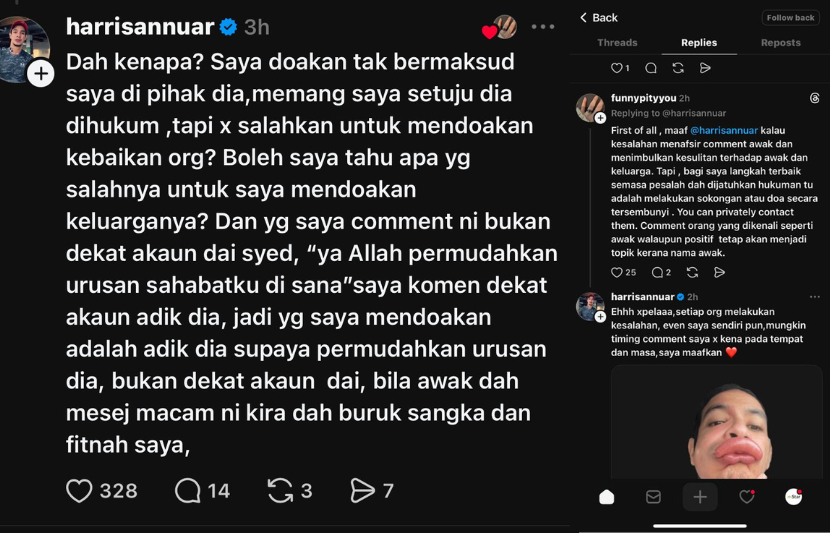Open the home feed in bottom bar
The height and width of the screenshot is (533, 830).
[x=607, y=496]
